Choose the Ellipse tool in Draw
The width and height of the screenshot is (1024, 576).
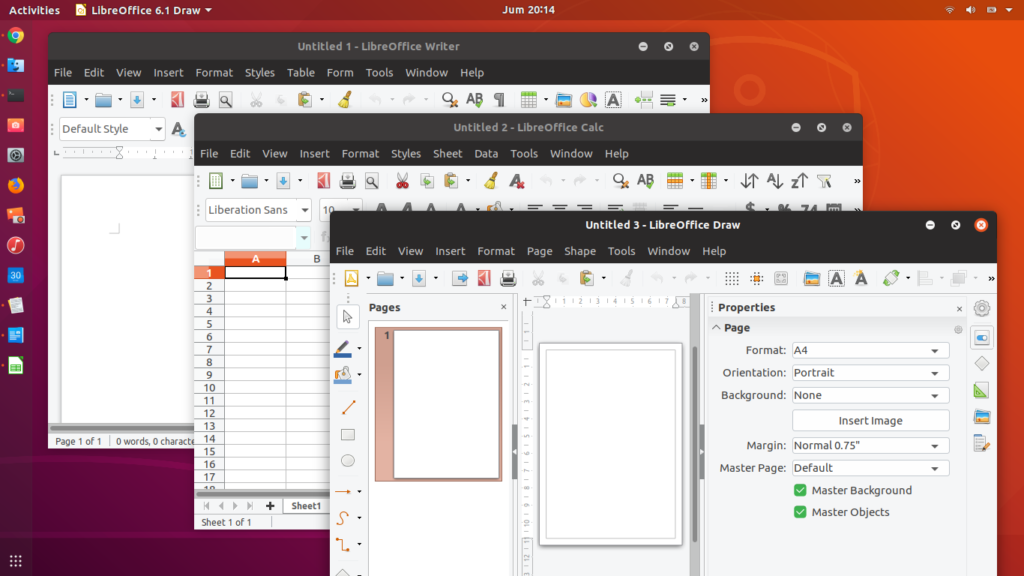(348, 460)
